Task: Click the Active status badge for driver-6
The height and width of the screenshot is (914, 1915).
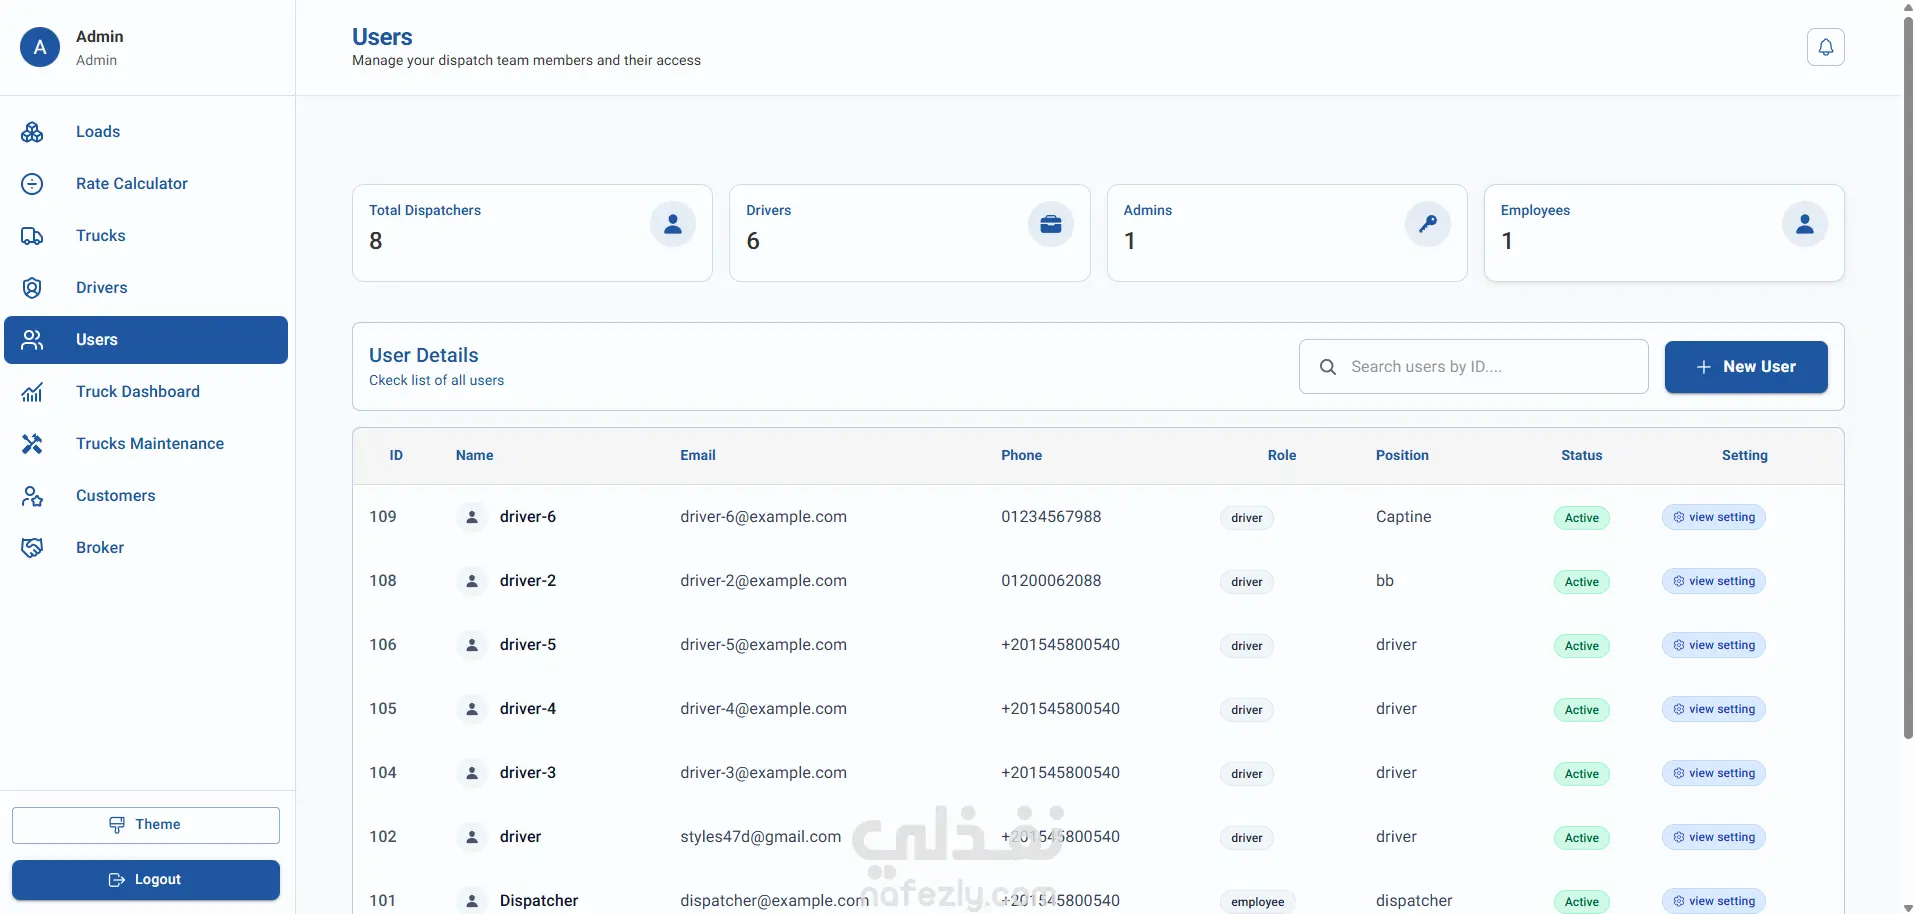Action: pos(1582,518)
